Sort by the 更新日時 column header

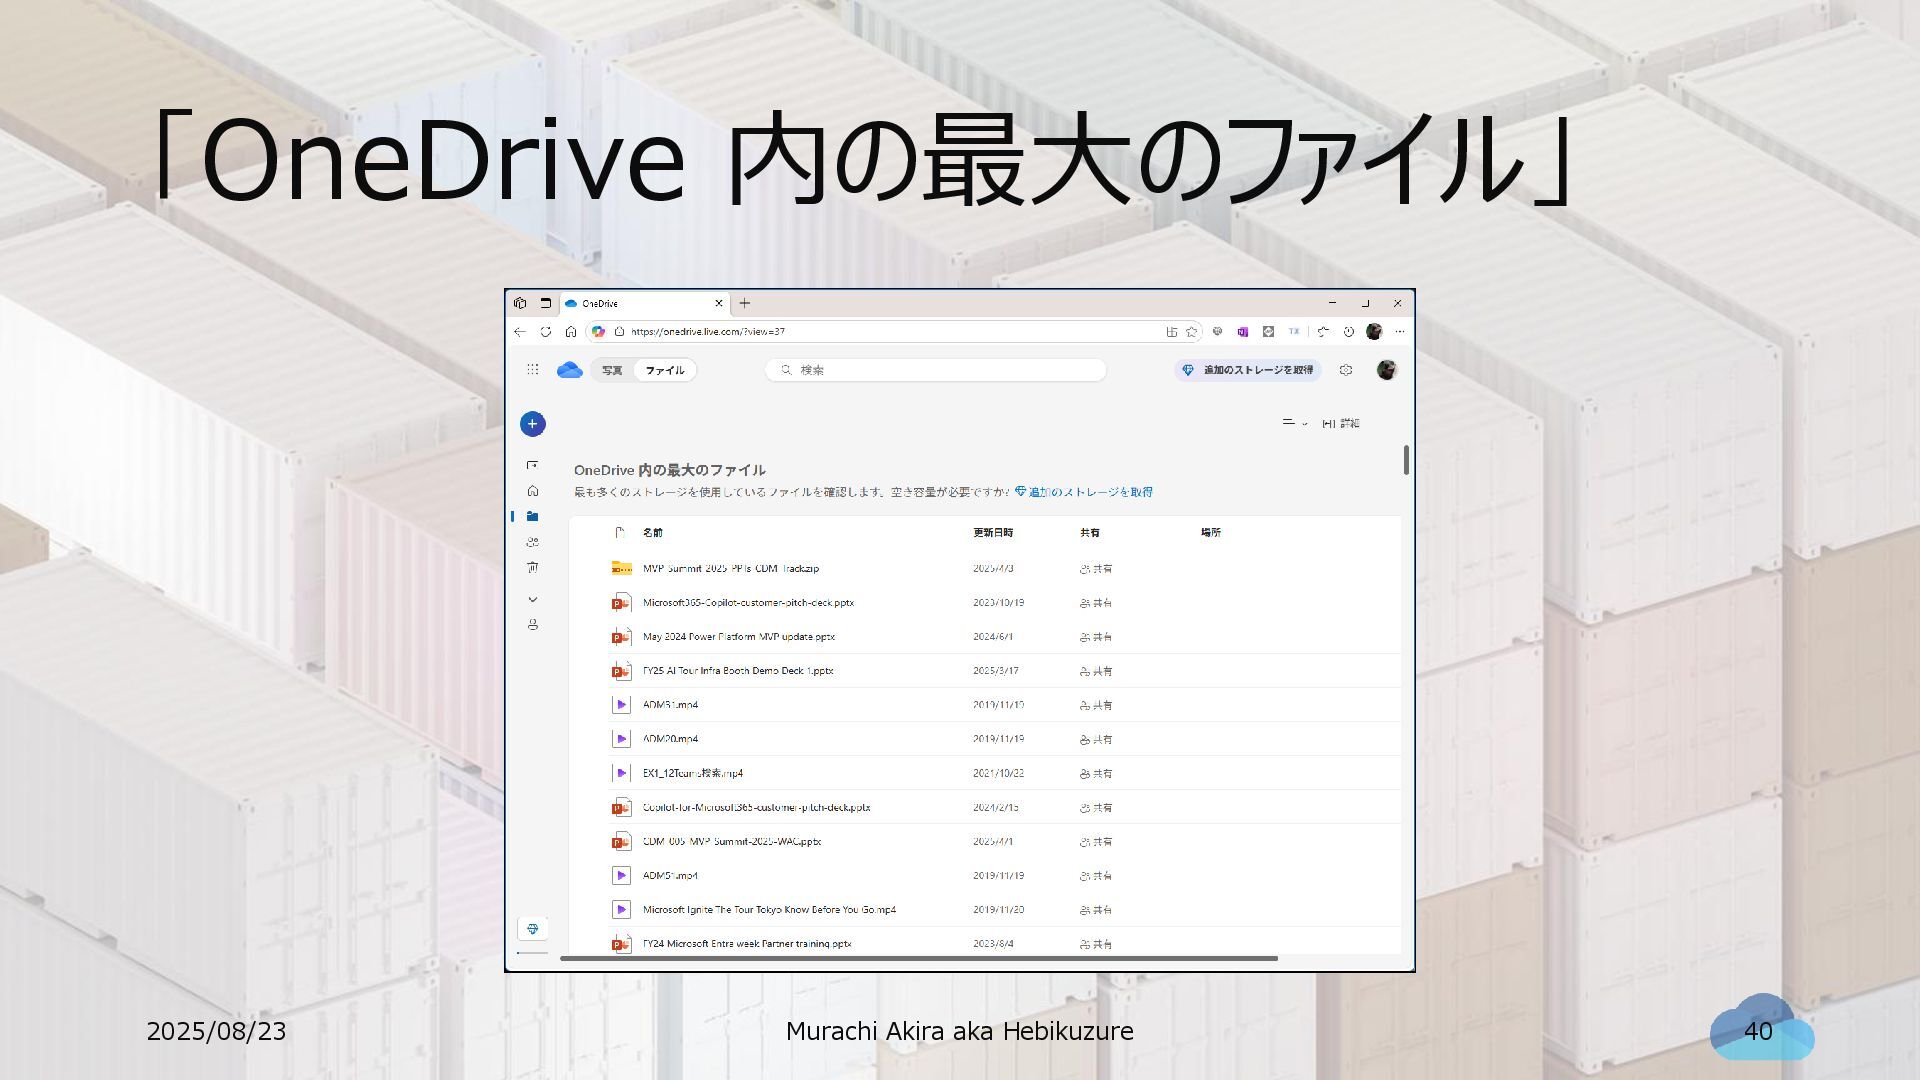(993, 533)
